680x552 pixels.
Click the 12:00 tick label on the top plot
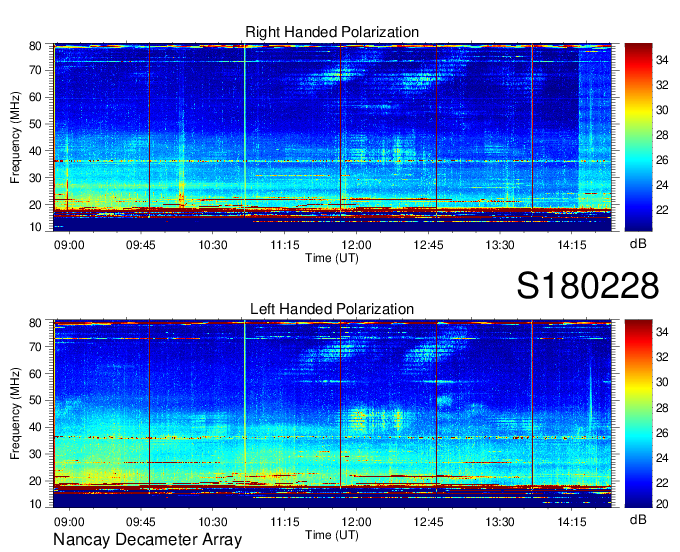coord(356,245)
